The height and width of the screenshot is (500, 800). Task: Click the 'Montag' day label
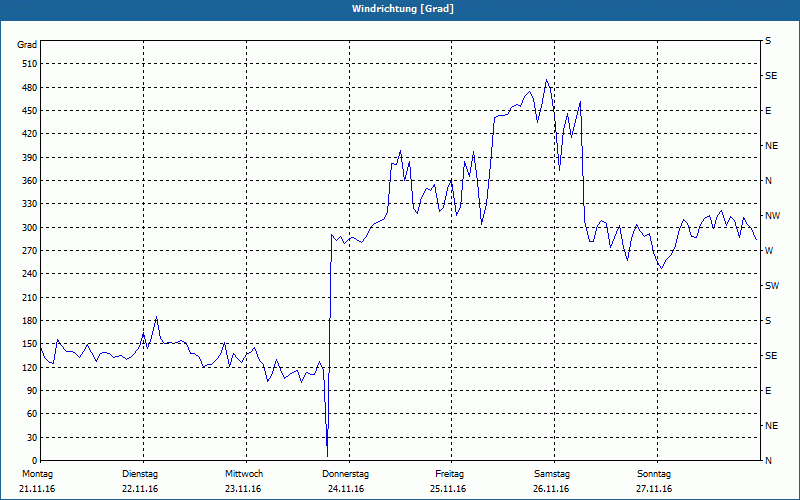pos(38,474)
